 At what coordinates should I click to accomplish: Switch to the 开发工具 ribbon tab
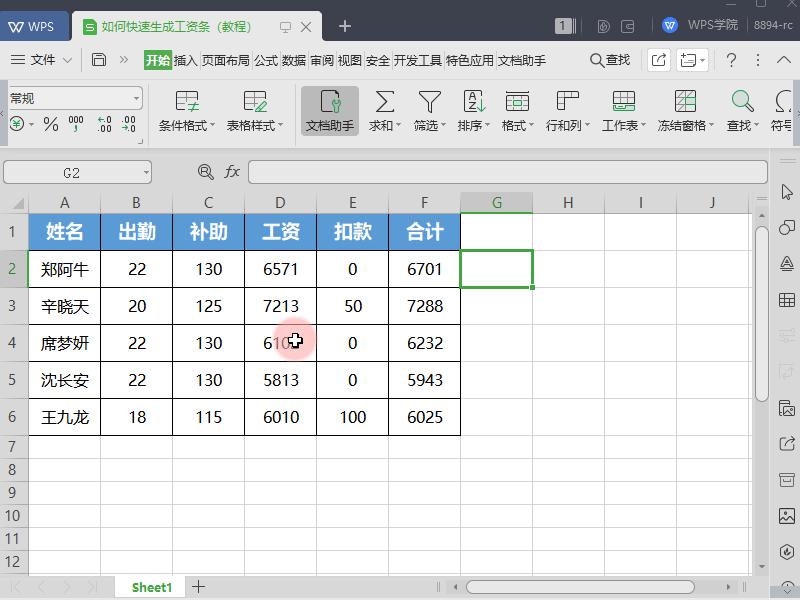(x=417, y=60)
